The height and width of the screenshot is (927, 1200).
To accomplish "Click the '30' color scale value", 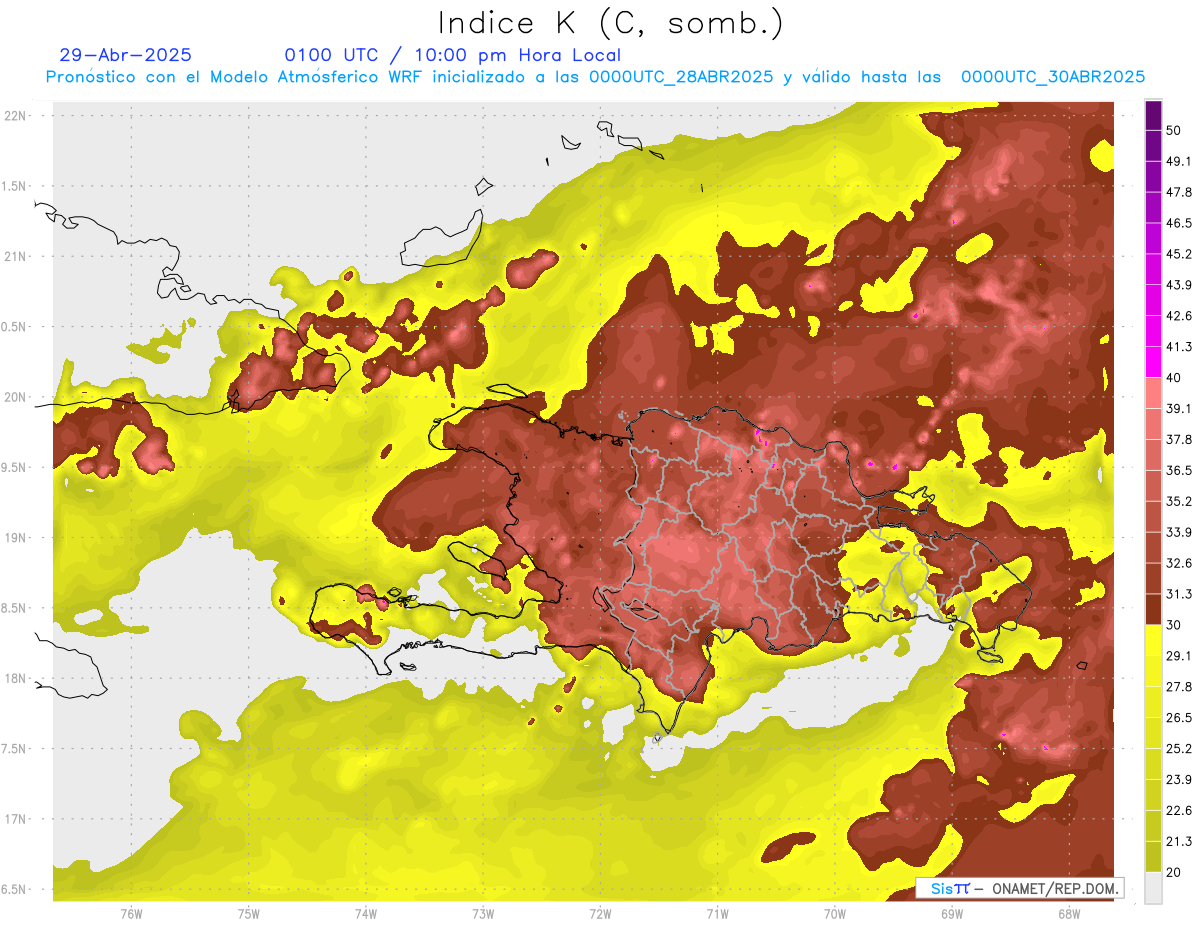I will 1175,625.
